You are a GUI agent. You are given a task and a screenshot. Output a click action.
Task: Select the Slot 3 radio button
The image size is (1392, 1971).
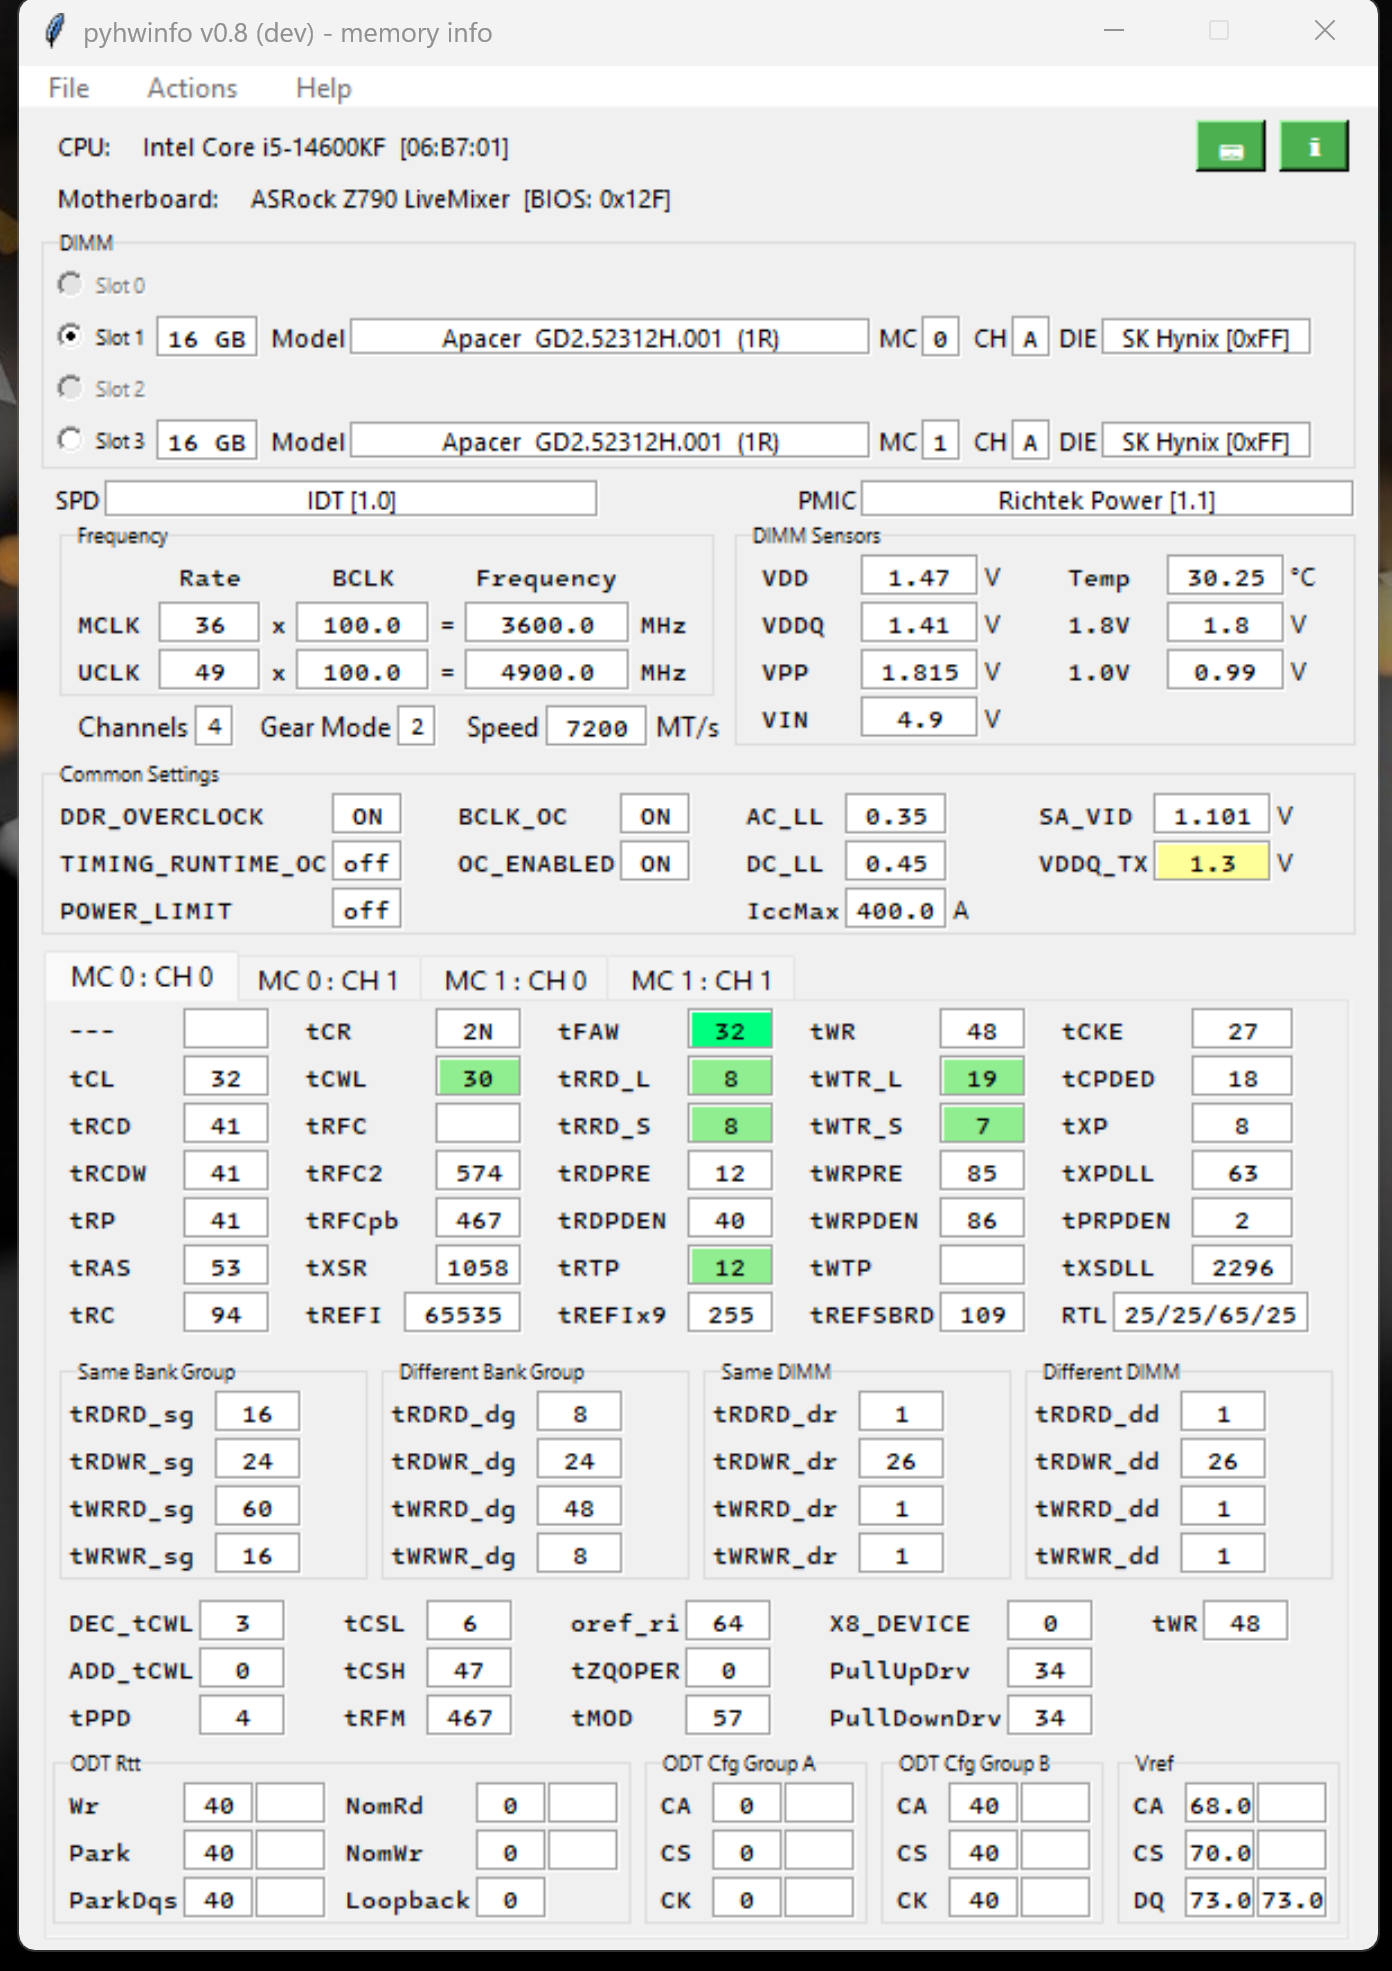click(x=70, y=439)
